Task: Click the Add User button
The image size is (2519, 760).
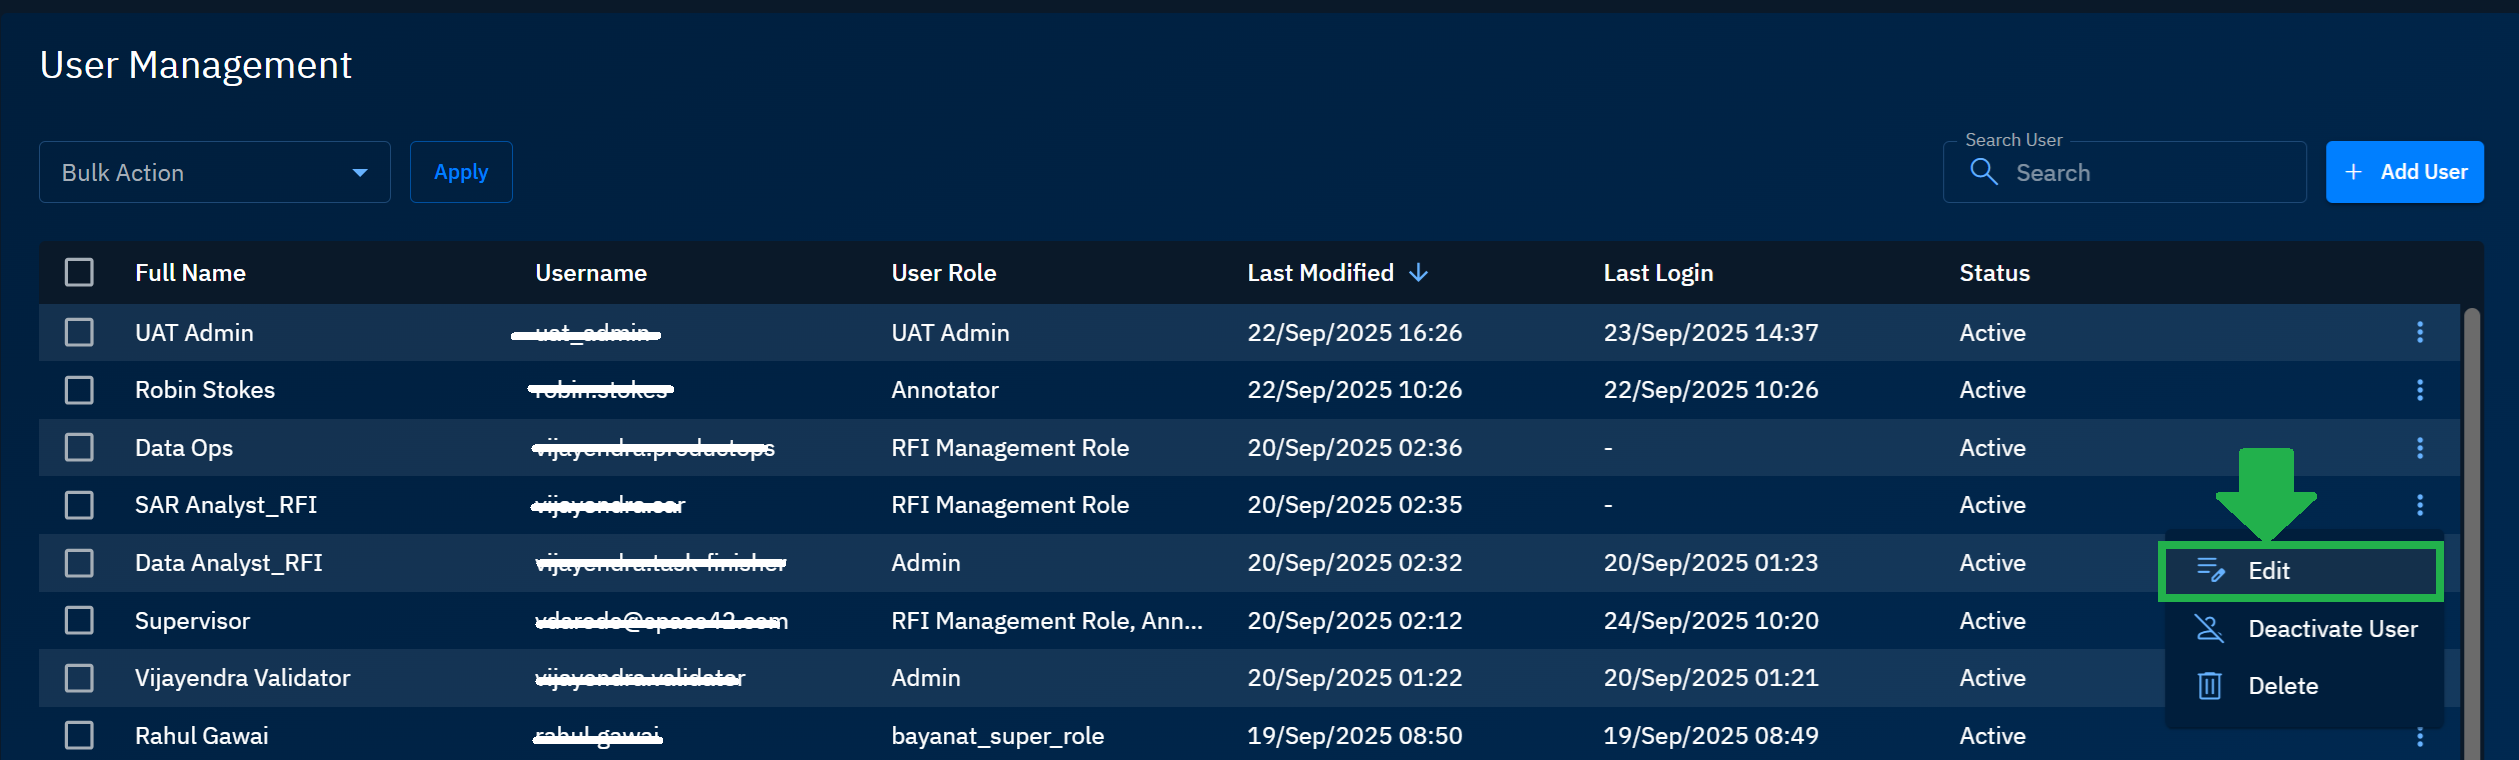Action: [2403, 172]
